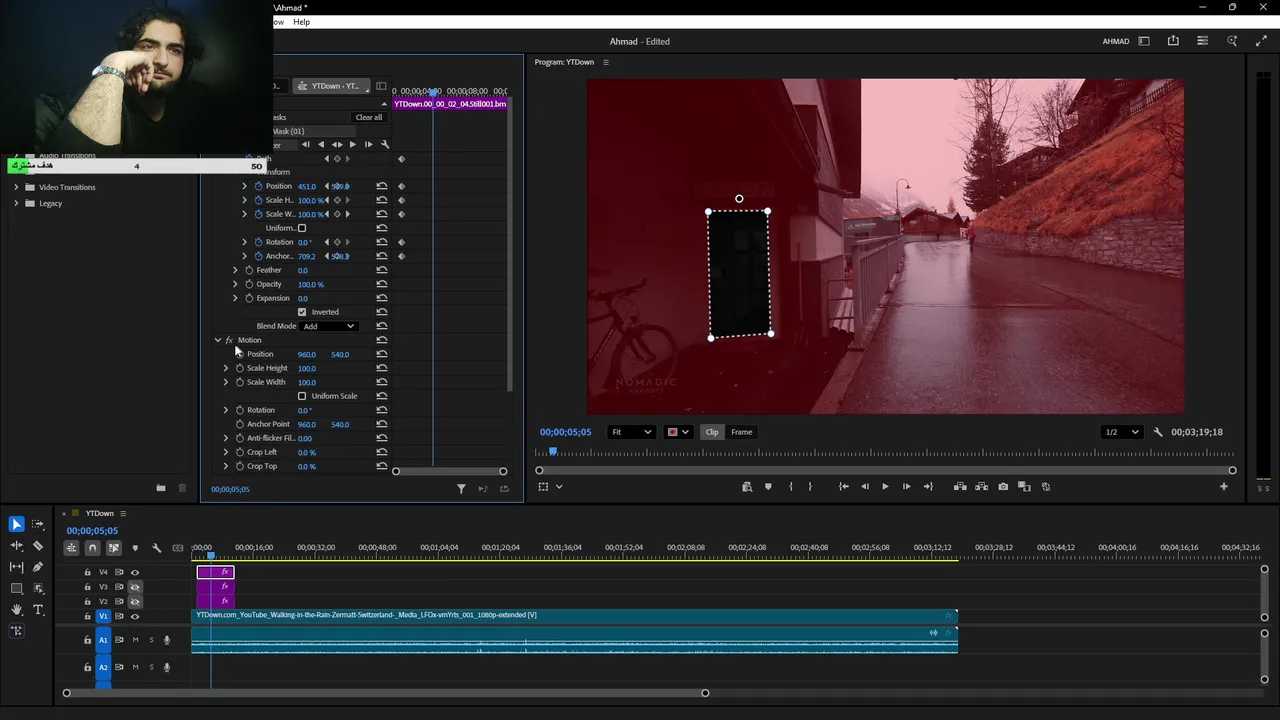Mute audio track A1
Viewport: 1280px width, 720px height.
135,640
